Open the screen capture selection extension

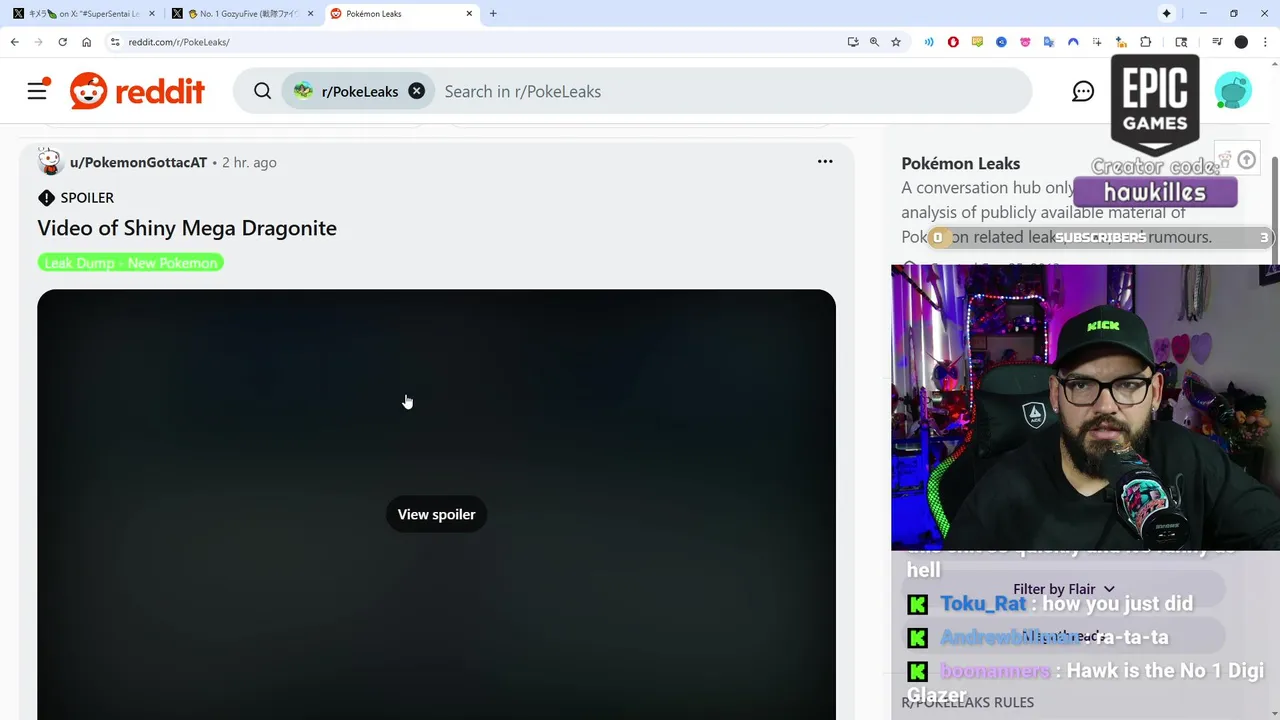coord(1097,42)
